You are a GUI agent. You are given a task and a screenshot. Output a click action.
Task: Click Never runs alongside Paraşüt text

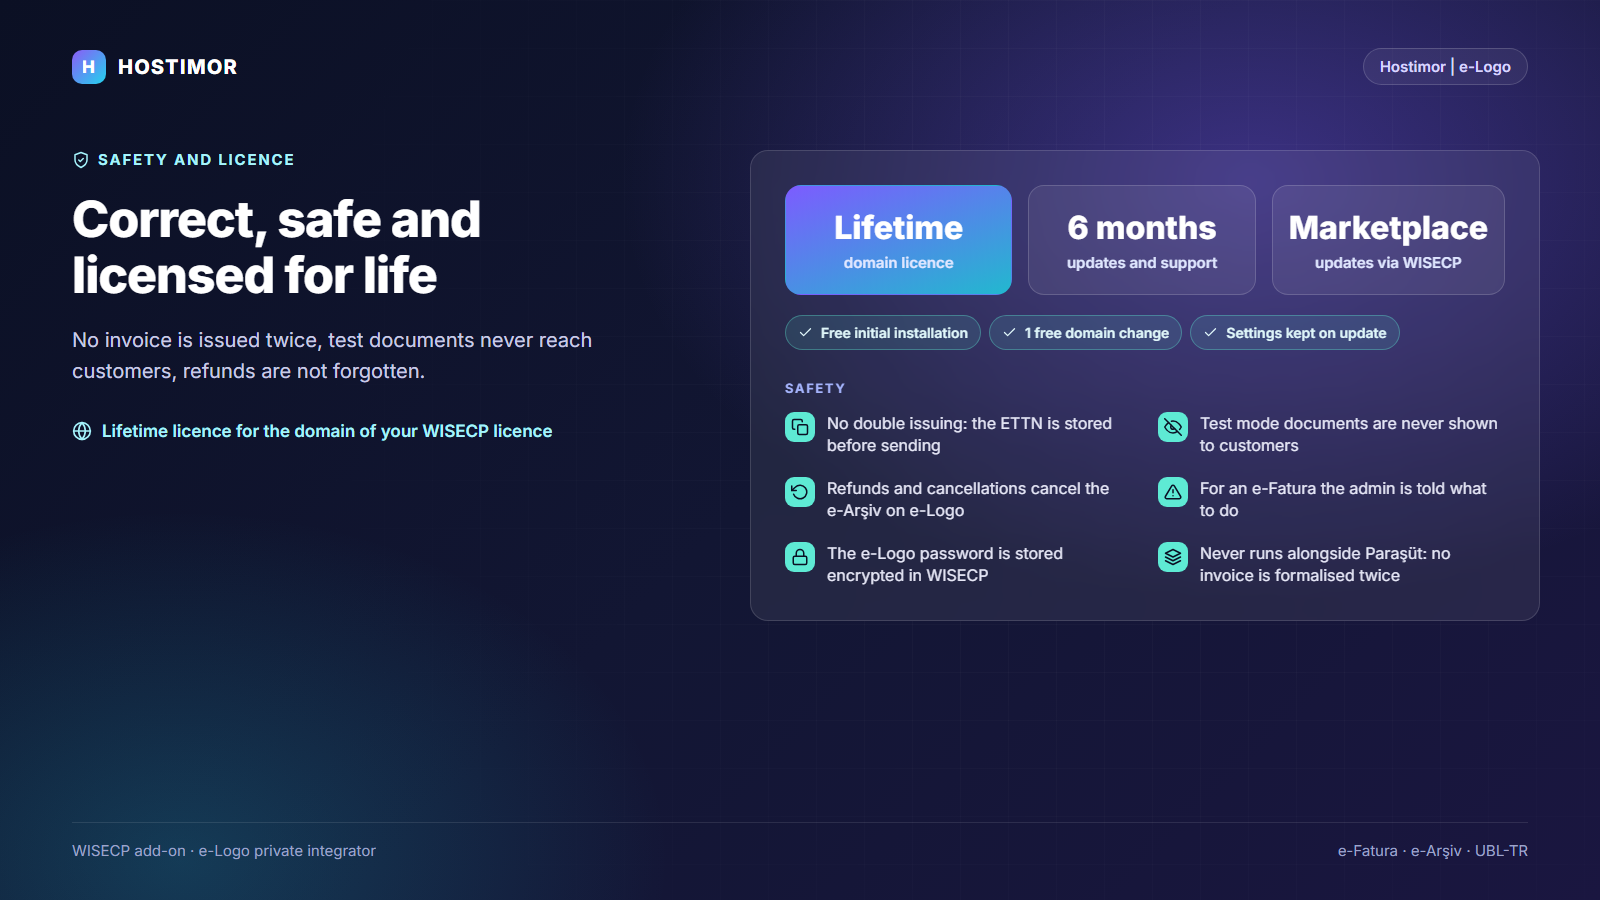tap(1325, 564)
